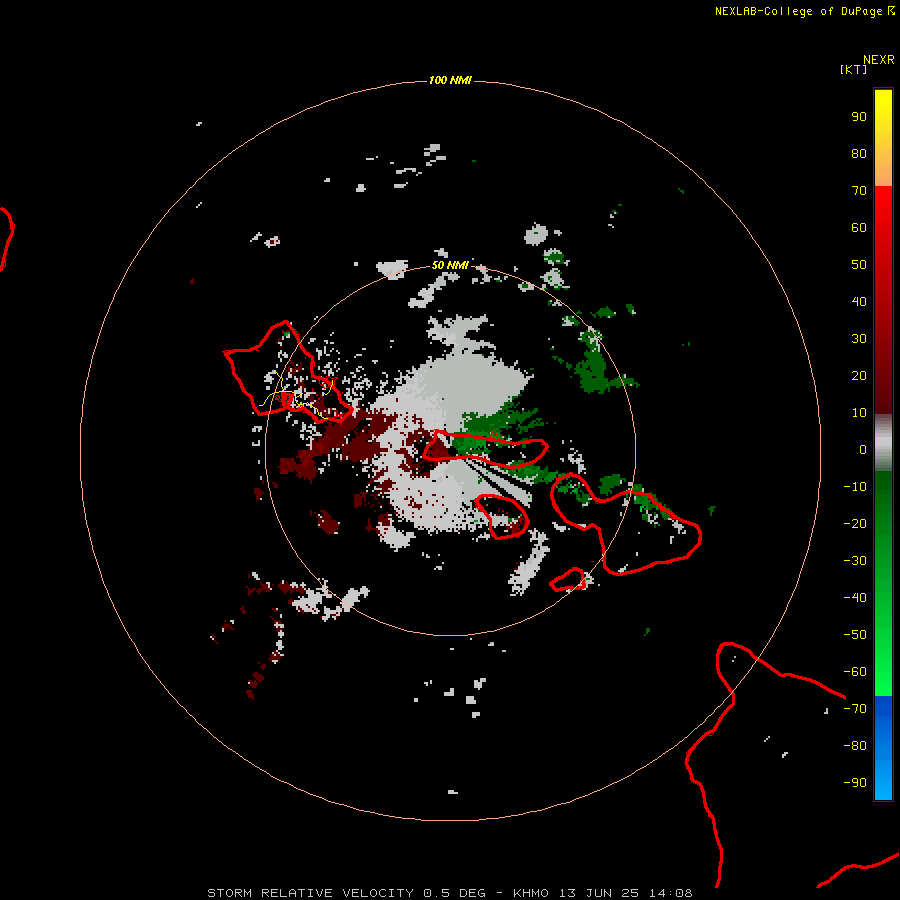900x900 pixels.
Task: Select the -30 scale label
Action: (855, 561)
